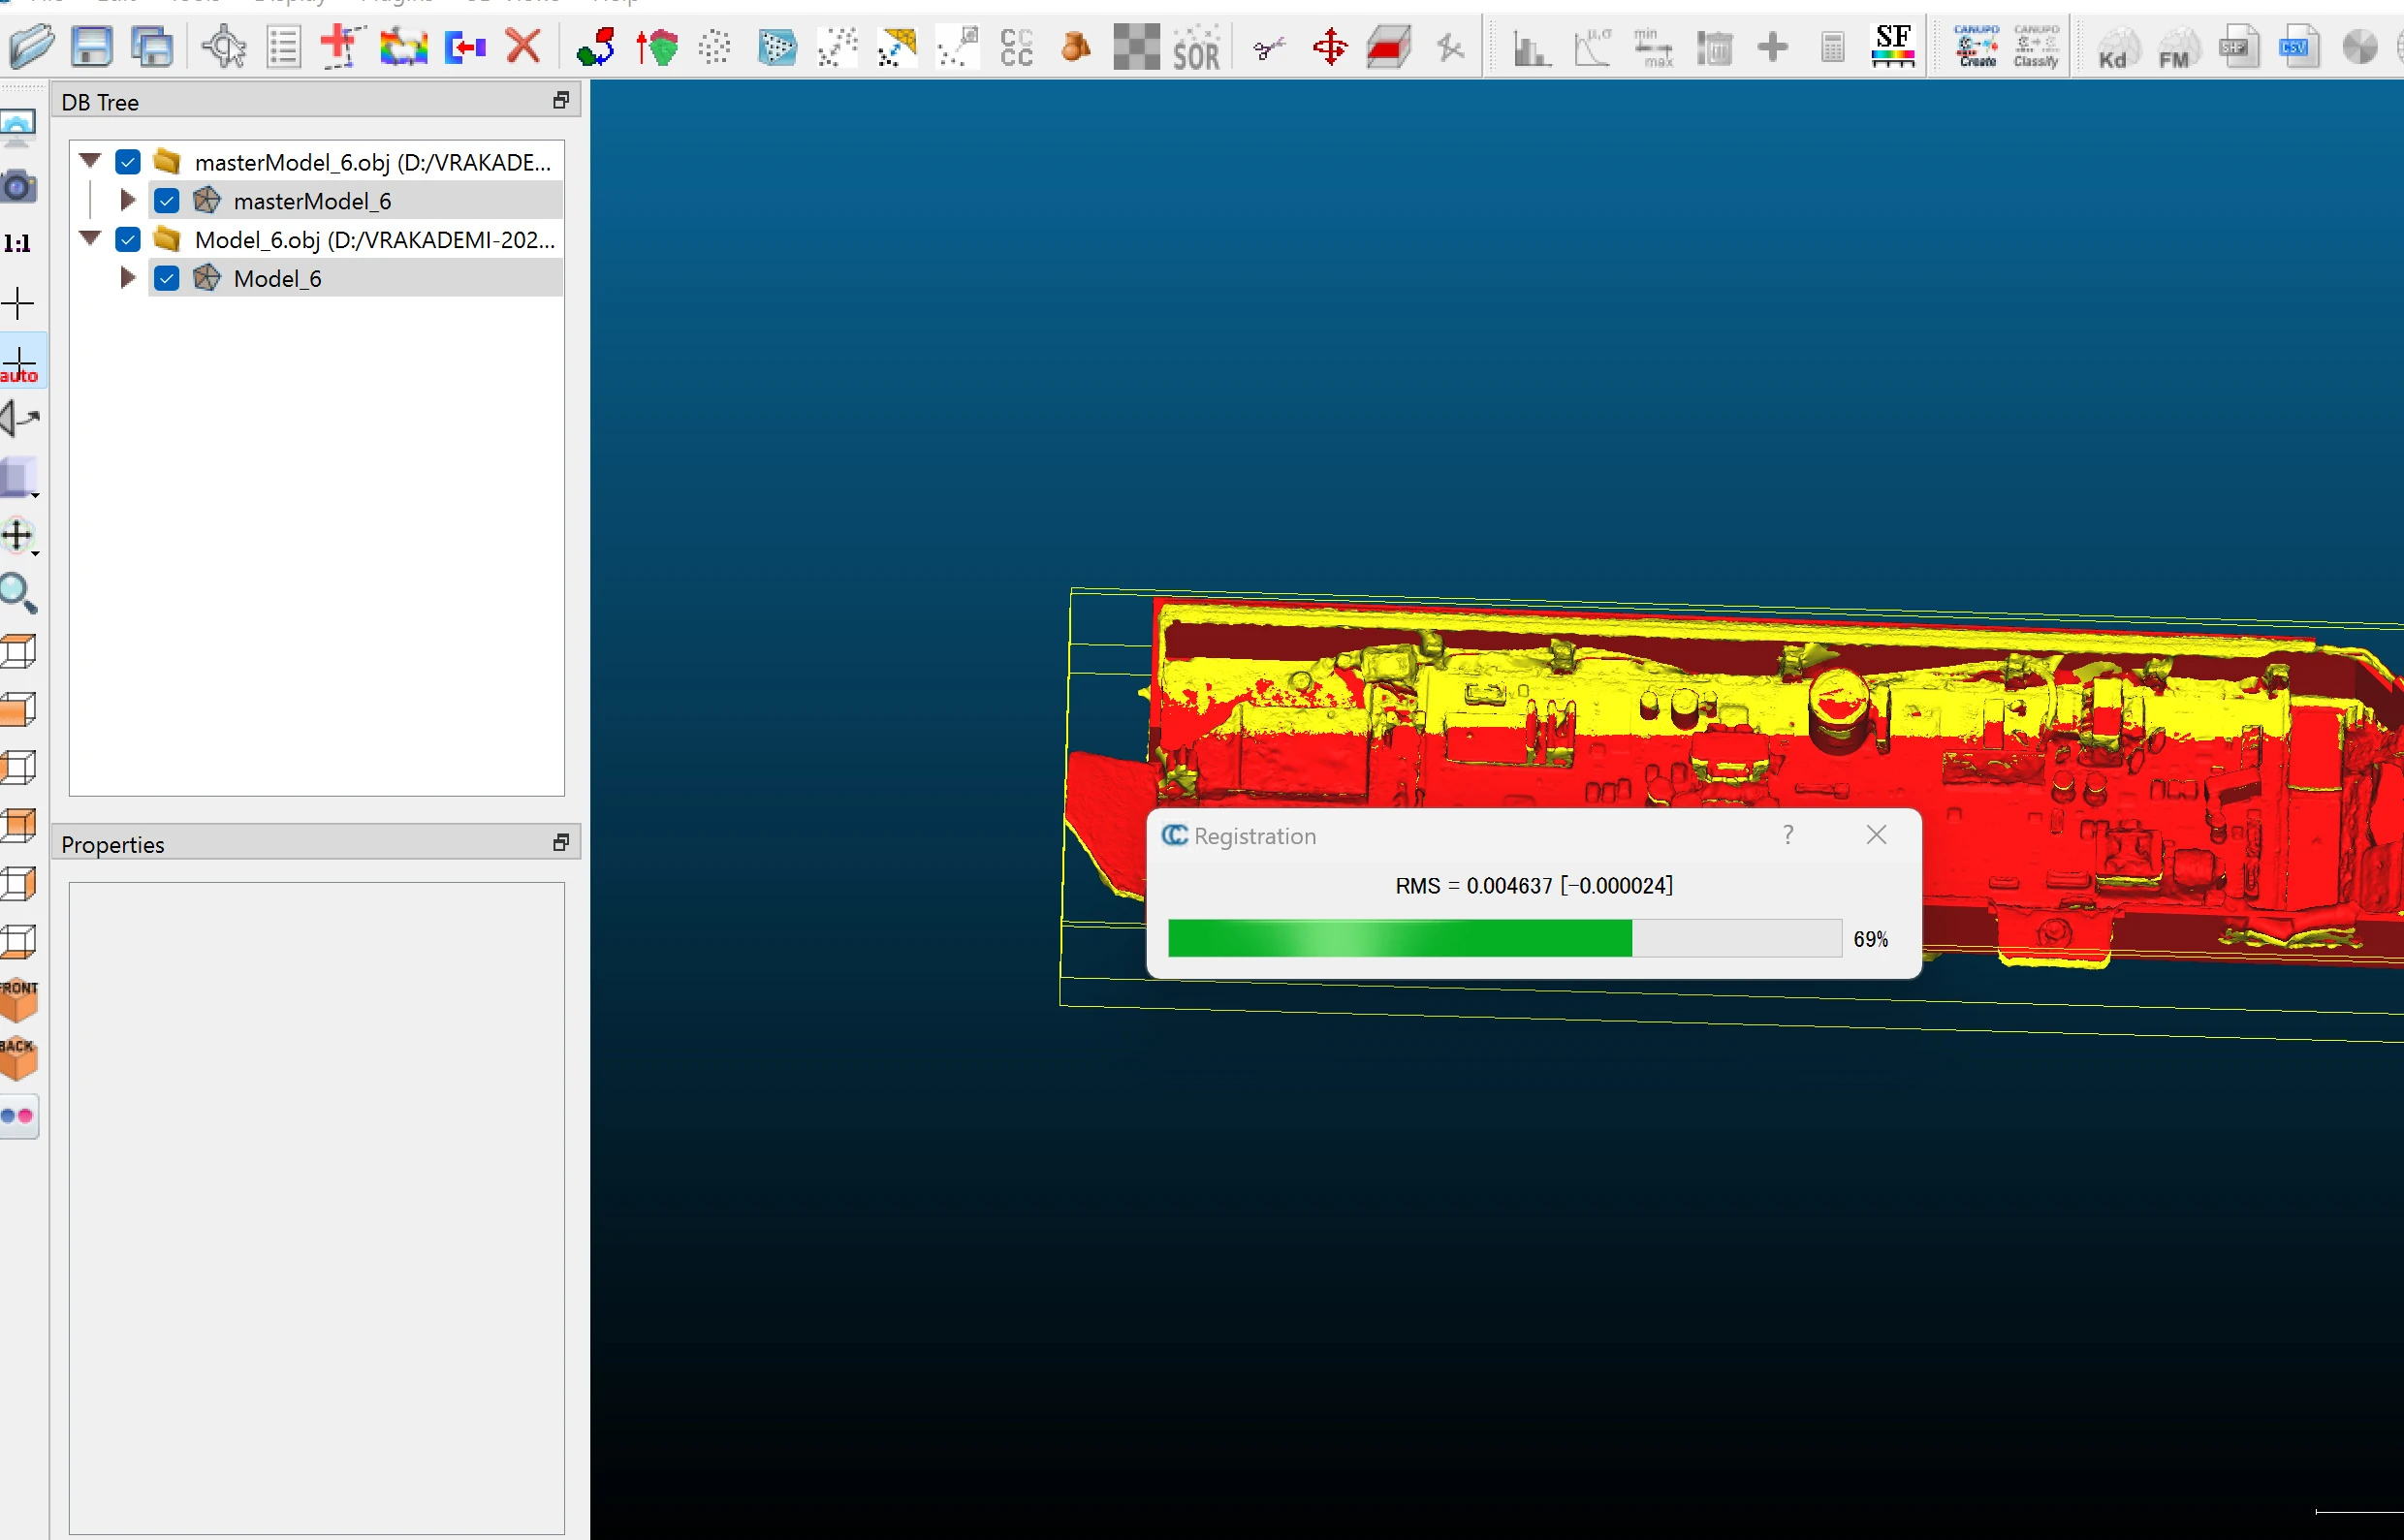Click the Kd tree toolbar icon
2404x1540 pixels.
(x=2115, y=48)
